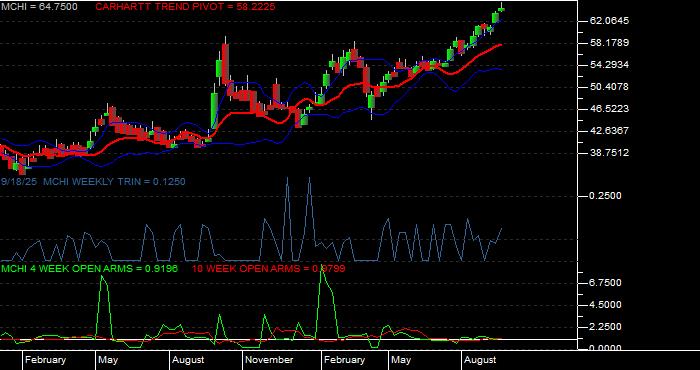Click the latest green candlestick at chart top

501,9
